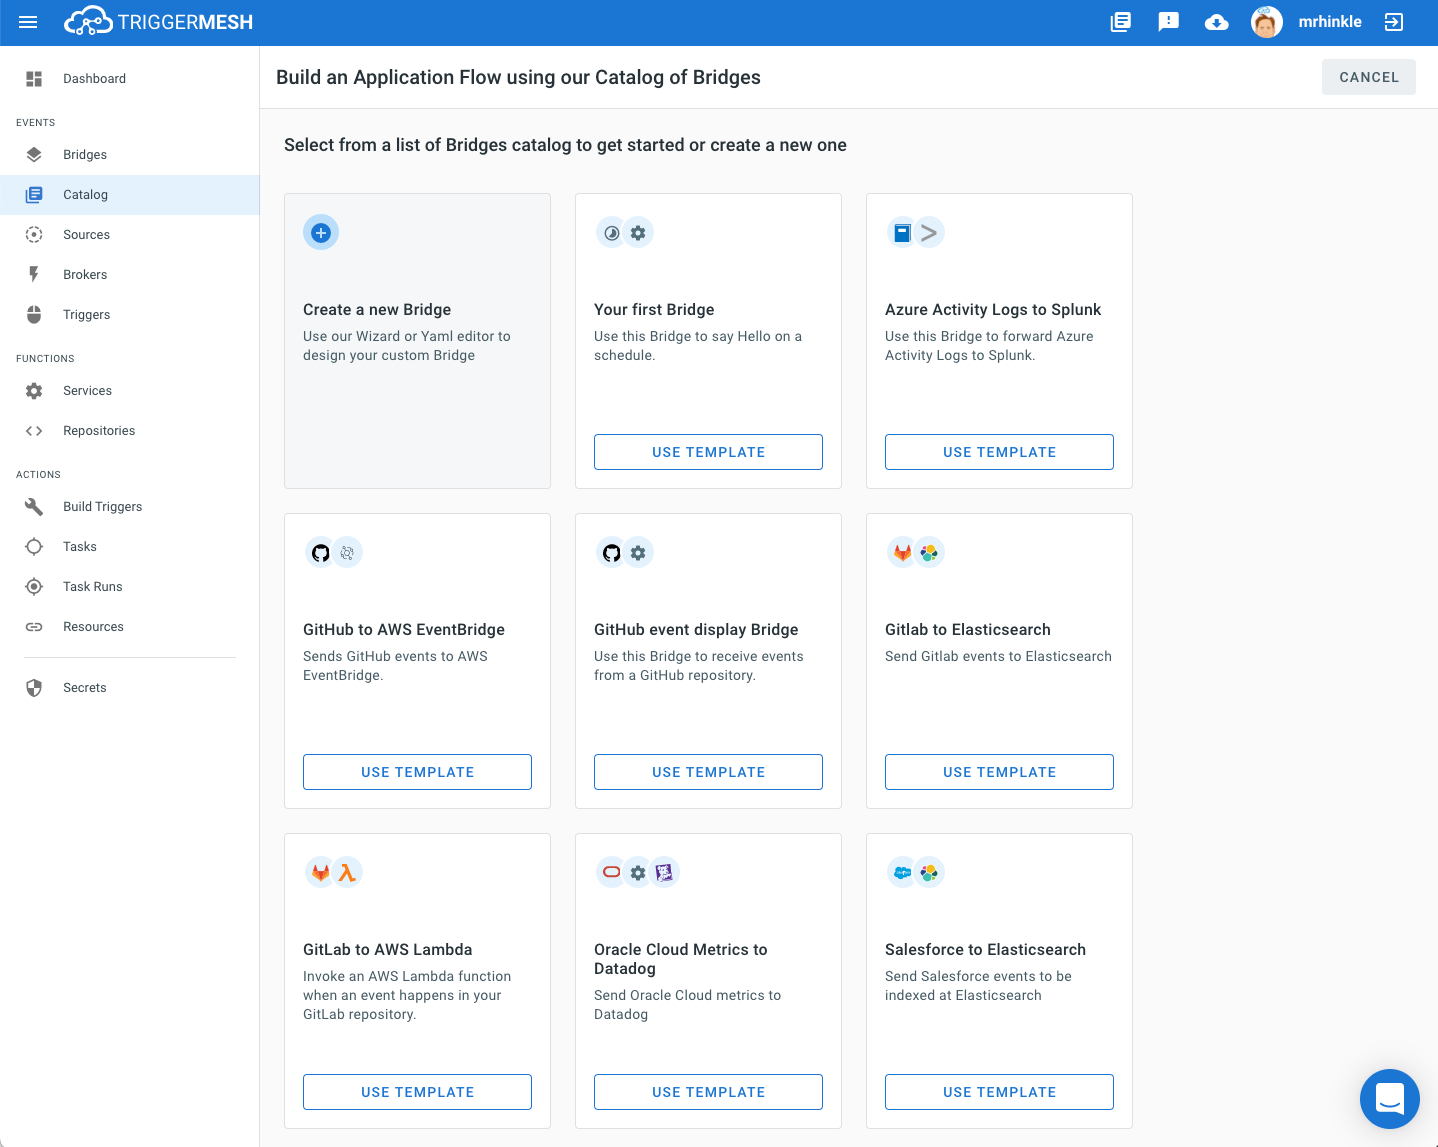Open the chat support bubble
The height and width of the screenshot is (1147, 1438).
pos(1390,1099)
